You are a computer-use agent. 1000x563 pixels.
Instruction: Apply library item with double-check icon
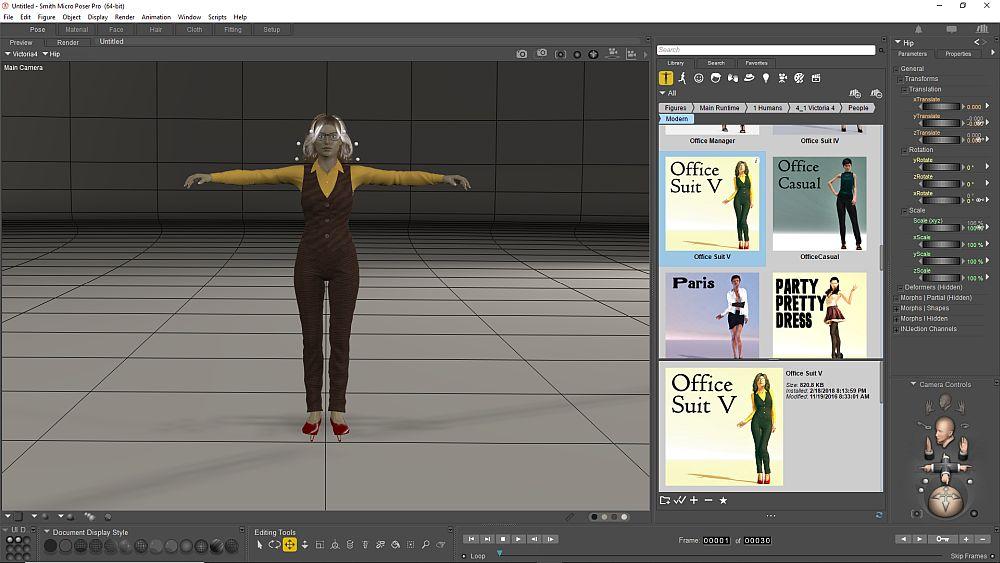(x=679, y=500)
